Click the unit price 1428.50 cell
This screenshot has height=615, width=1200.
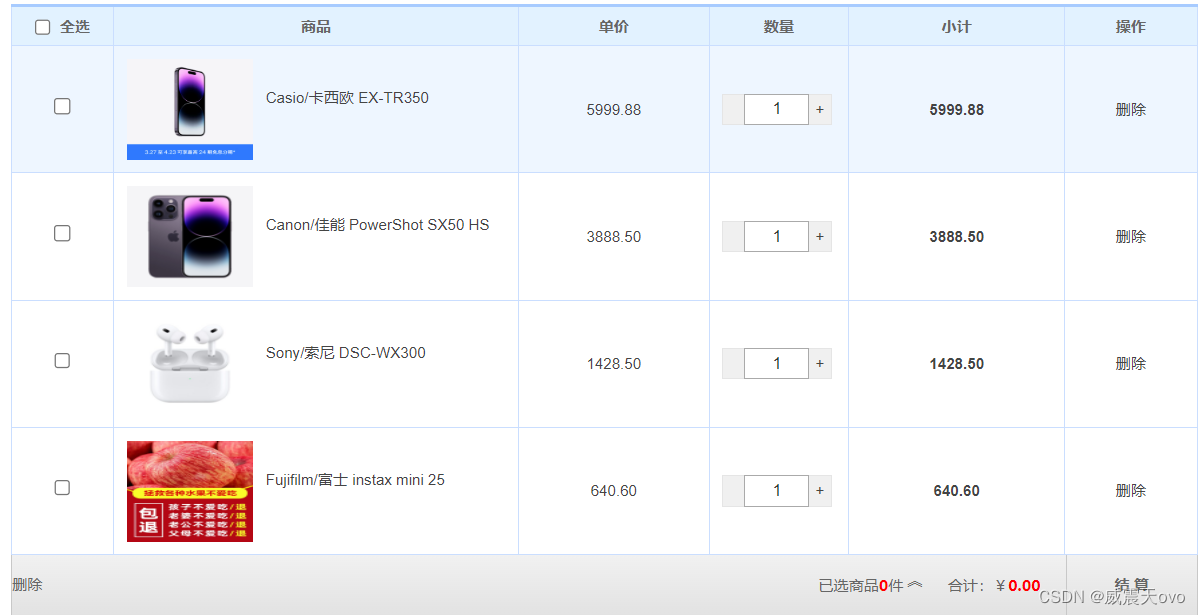click(614, 364)
